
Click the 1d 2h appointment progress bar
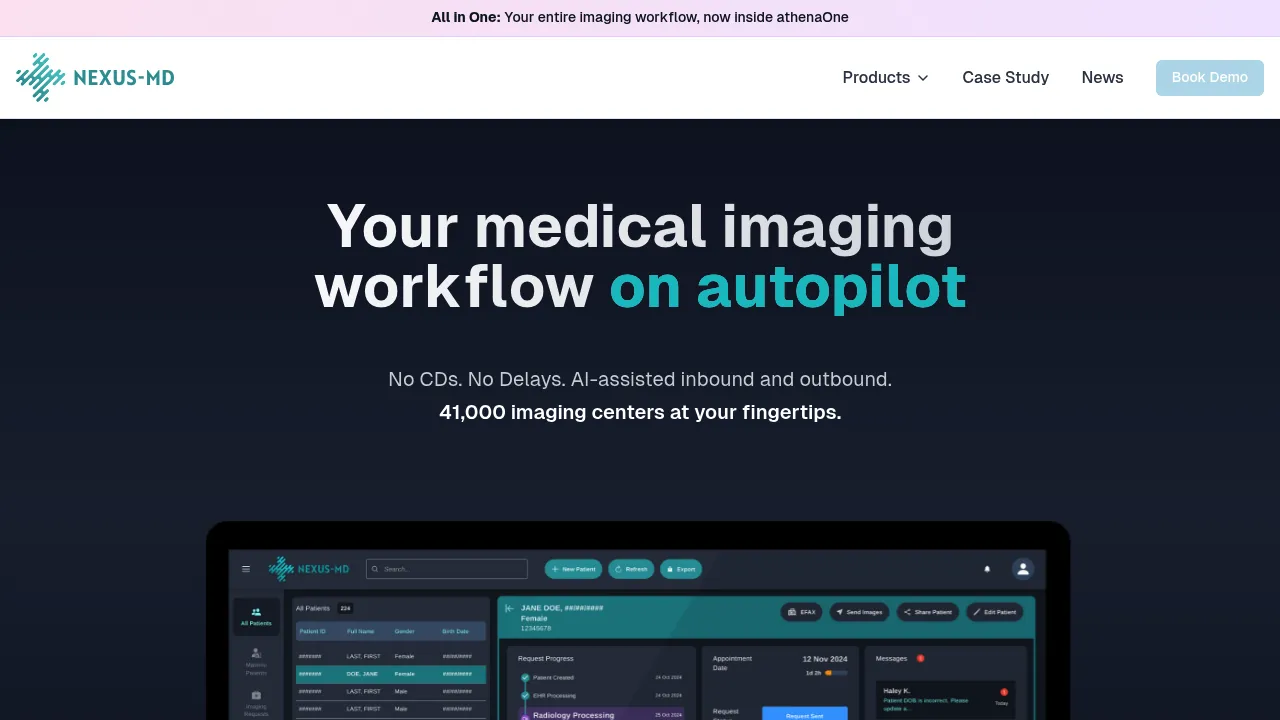(x=836, y=673)
